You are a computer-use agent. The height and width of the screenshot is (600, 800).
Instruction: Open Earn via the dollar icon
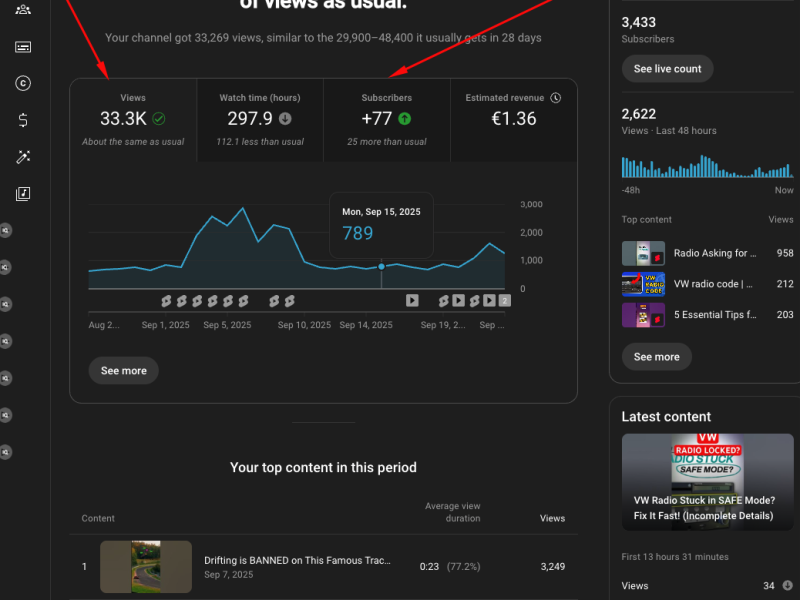pyautogui.click(x=23, y=120)
